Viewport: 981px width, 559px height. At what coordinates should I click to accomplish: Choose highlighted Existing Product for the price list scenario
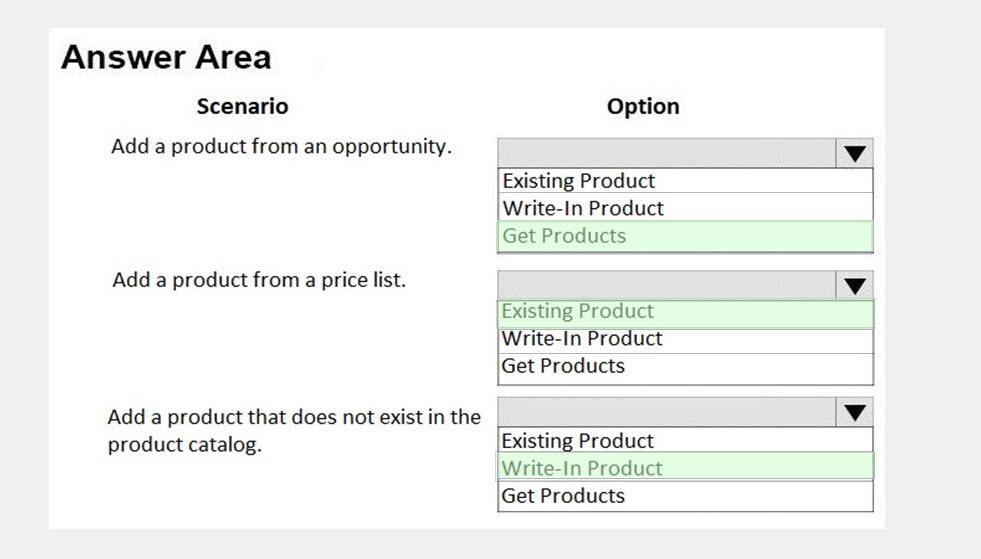685,313
